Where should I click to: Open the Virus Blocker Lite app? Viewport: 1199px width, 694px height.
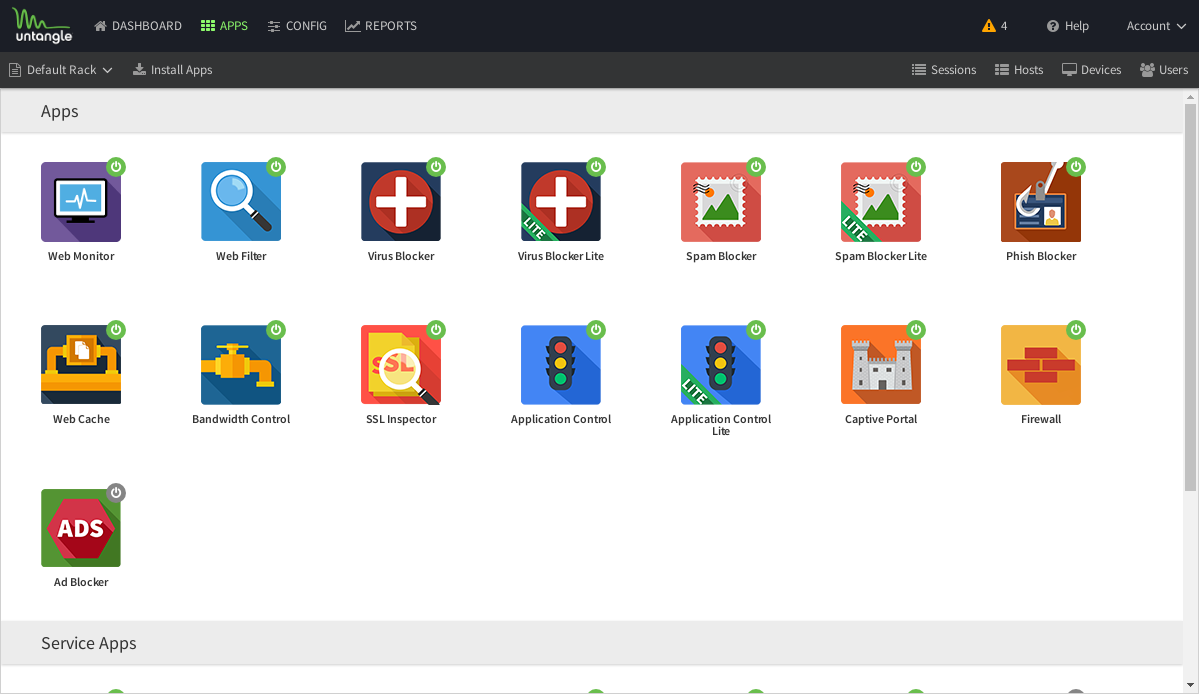coord(561,202)
